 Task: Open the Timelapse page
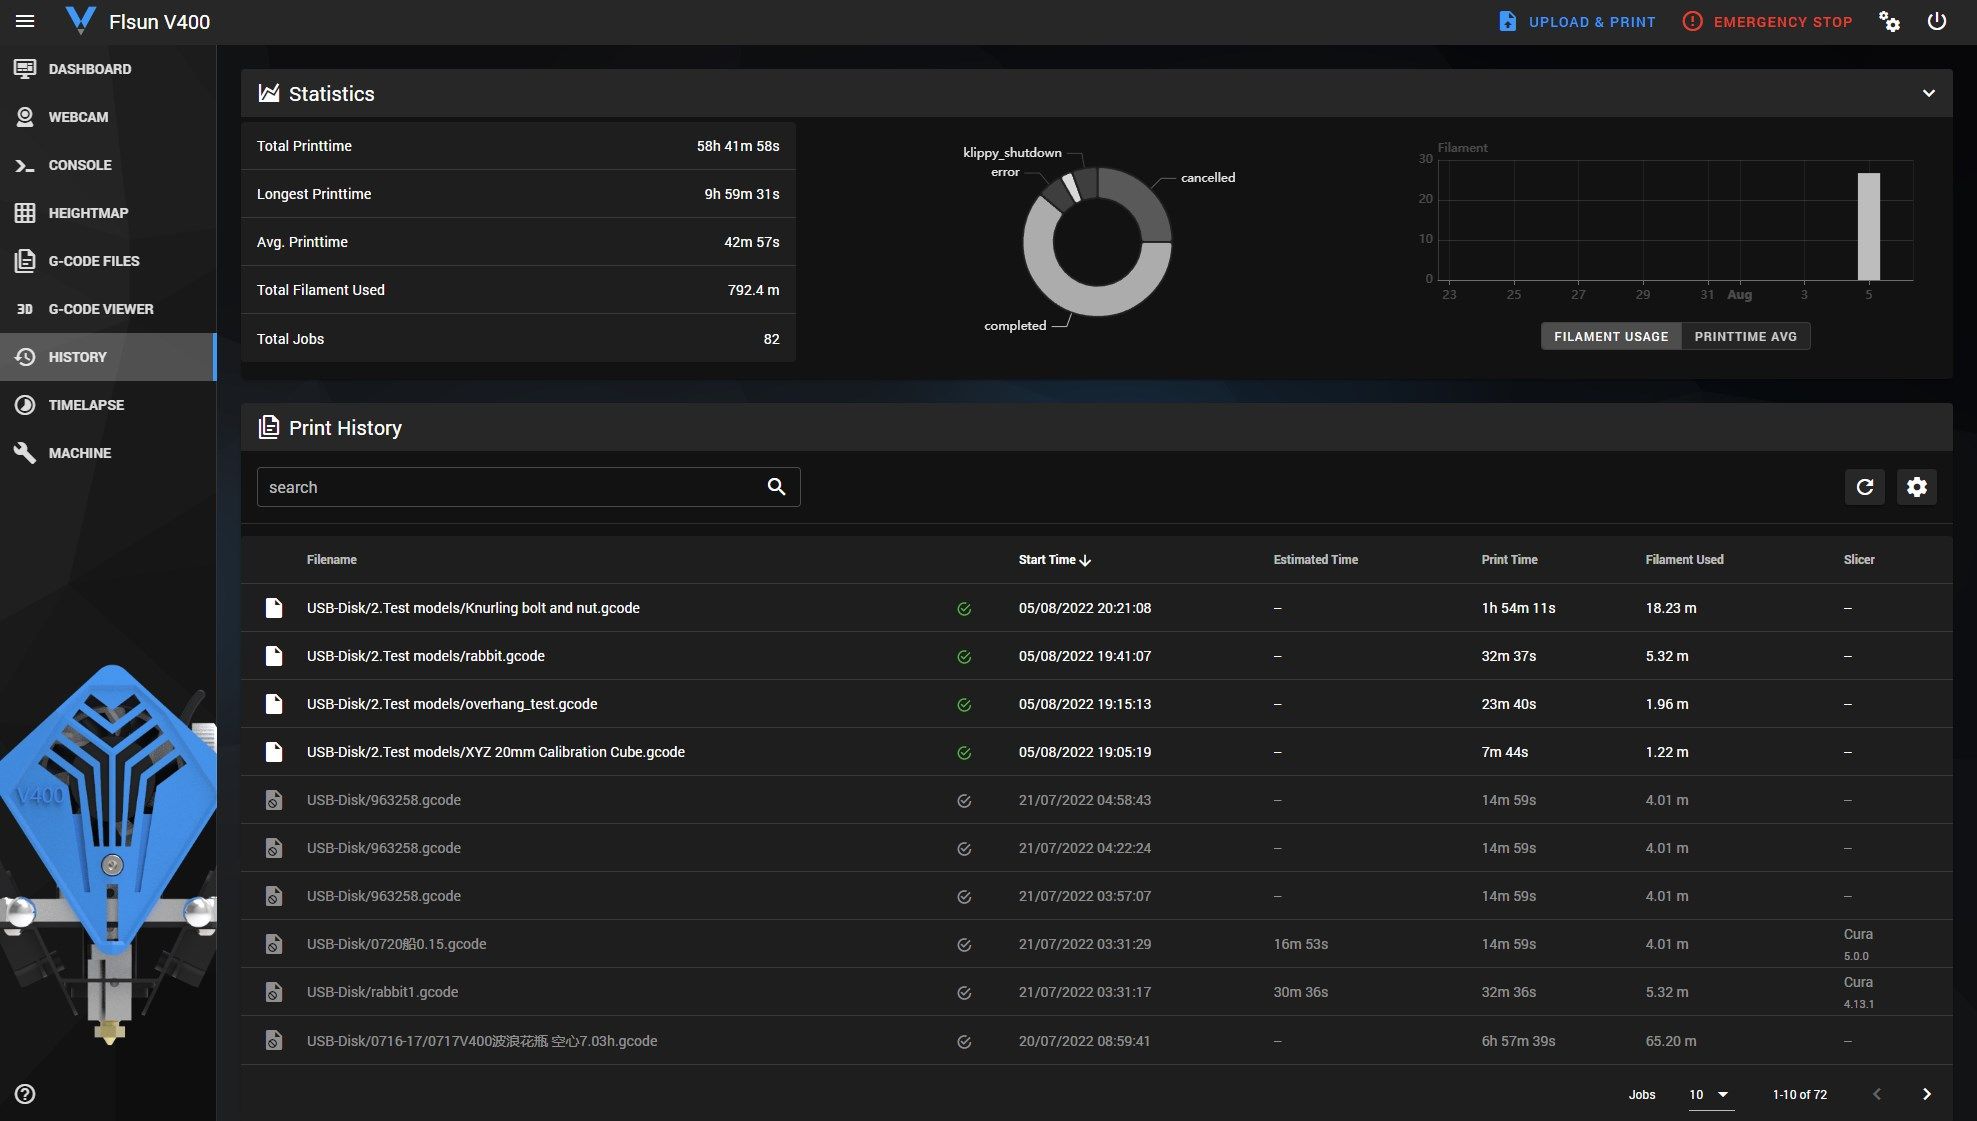pyautogui.click(x=108, y=405)
